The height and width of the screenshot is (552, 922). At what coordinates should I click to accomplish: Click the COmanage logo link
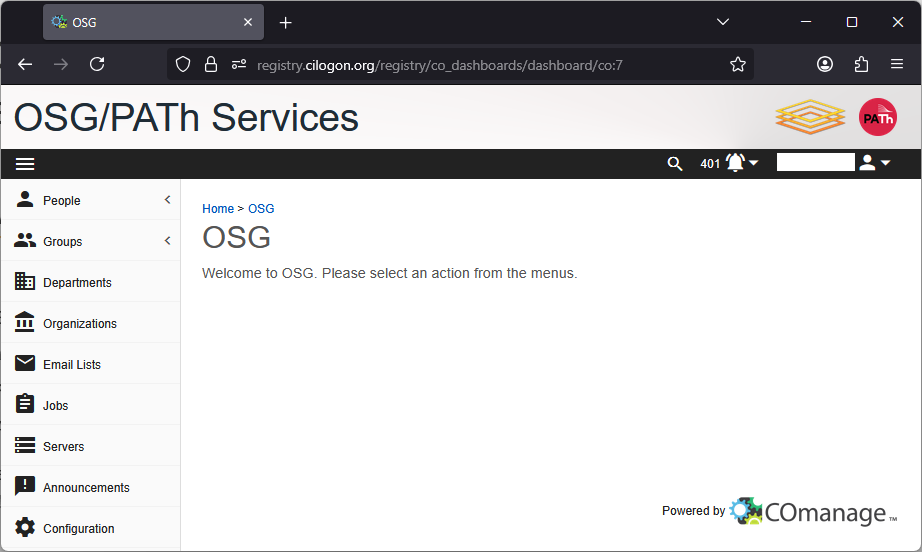click(813, 511)
